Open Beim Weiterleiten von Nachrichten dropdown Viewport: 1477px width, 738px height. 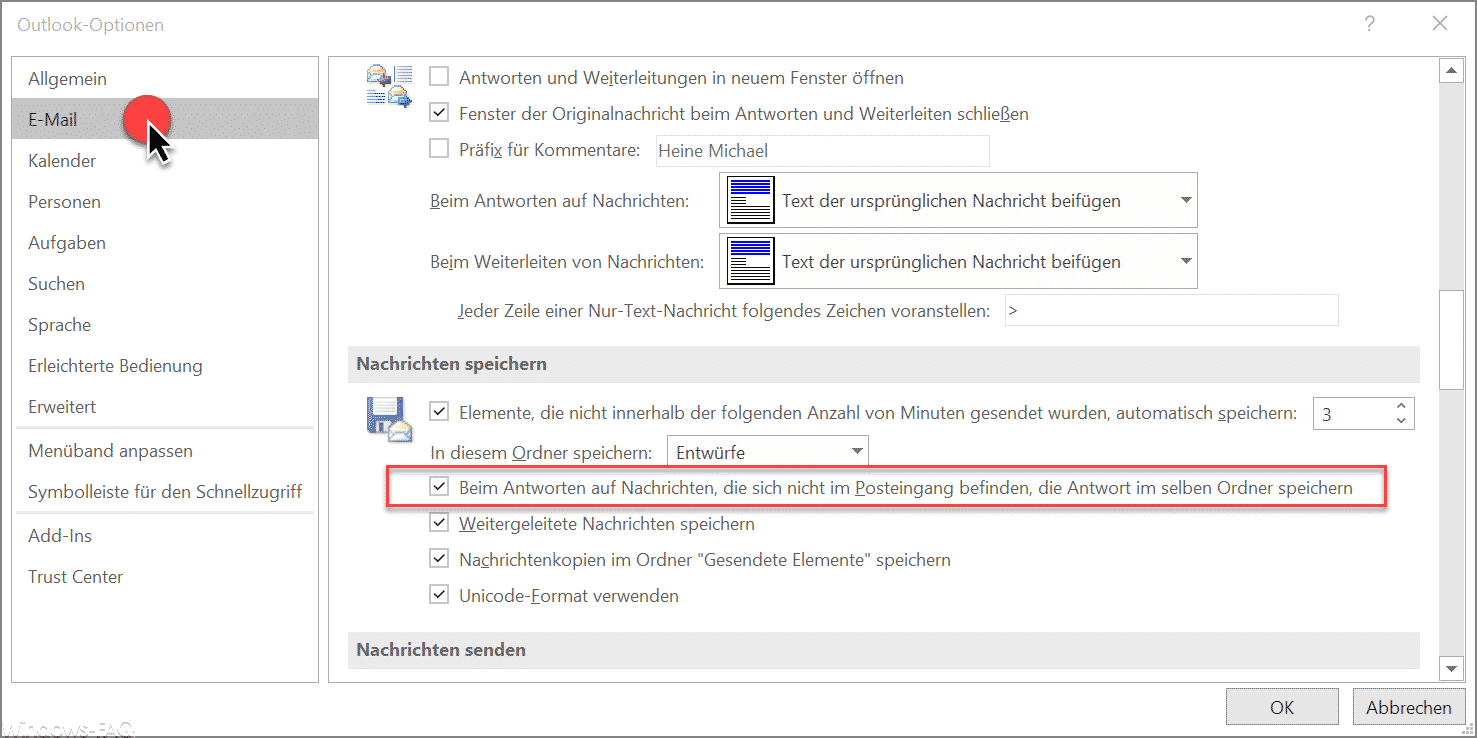(958, 261)
